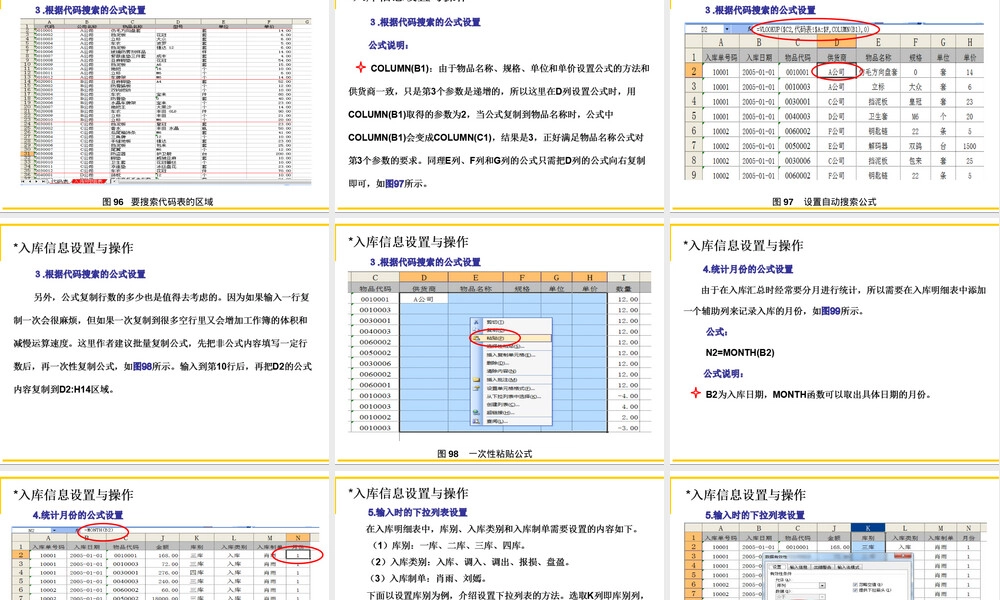Click 4.统计月份的公式设置 heading above N2 sheet

[78, 515]
